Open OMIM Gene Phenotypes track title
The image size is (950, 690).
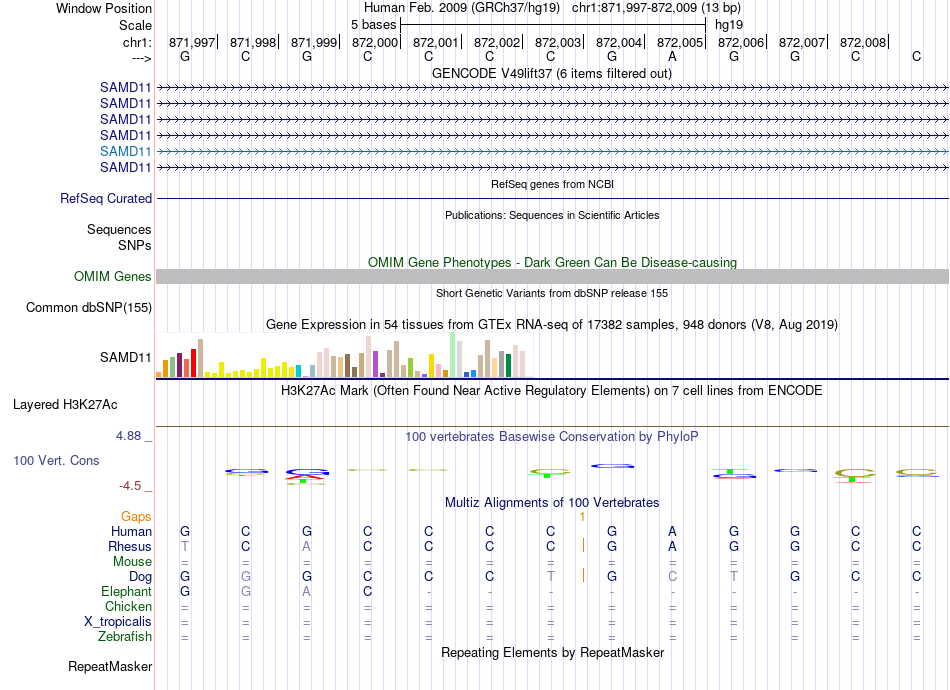point(552,262)
